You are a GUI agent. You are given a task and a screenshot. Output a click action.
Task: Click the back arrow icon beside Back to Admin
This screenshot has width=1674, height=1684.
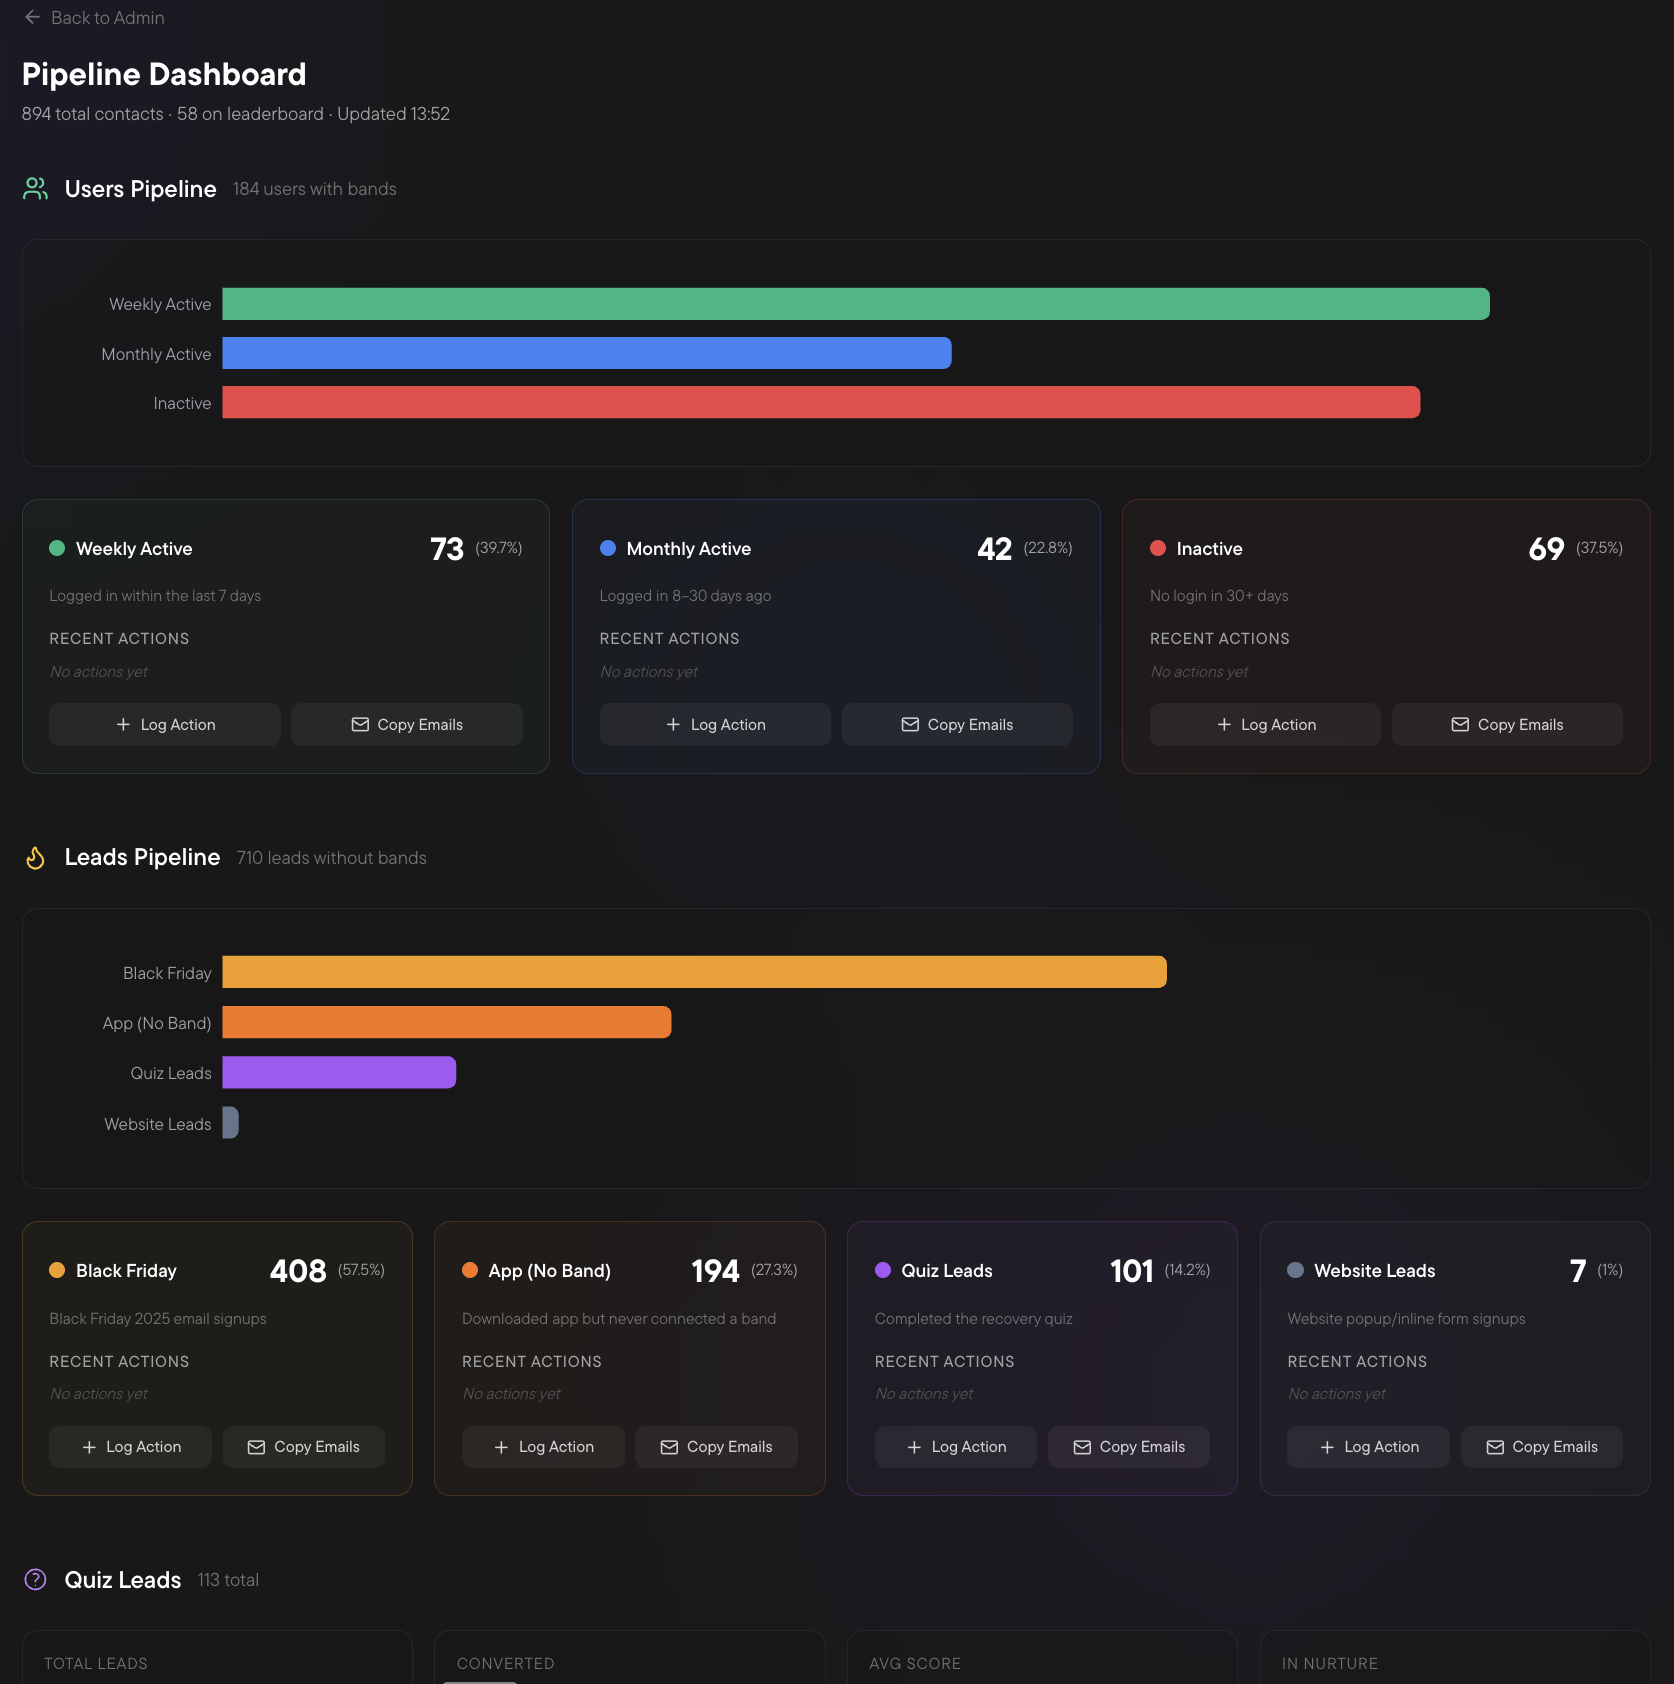pyautogui.click(x=32, y=18)
